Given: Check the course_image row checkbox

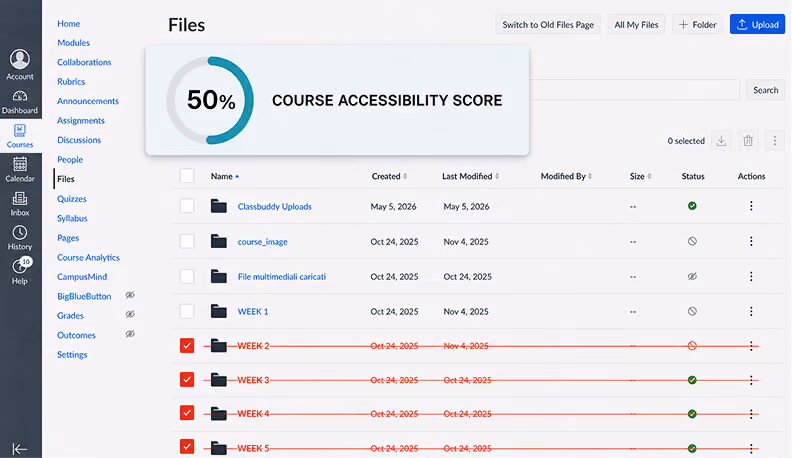Looking at the screenshot, I should [187, 241].
